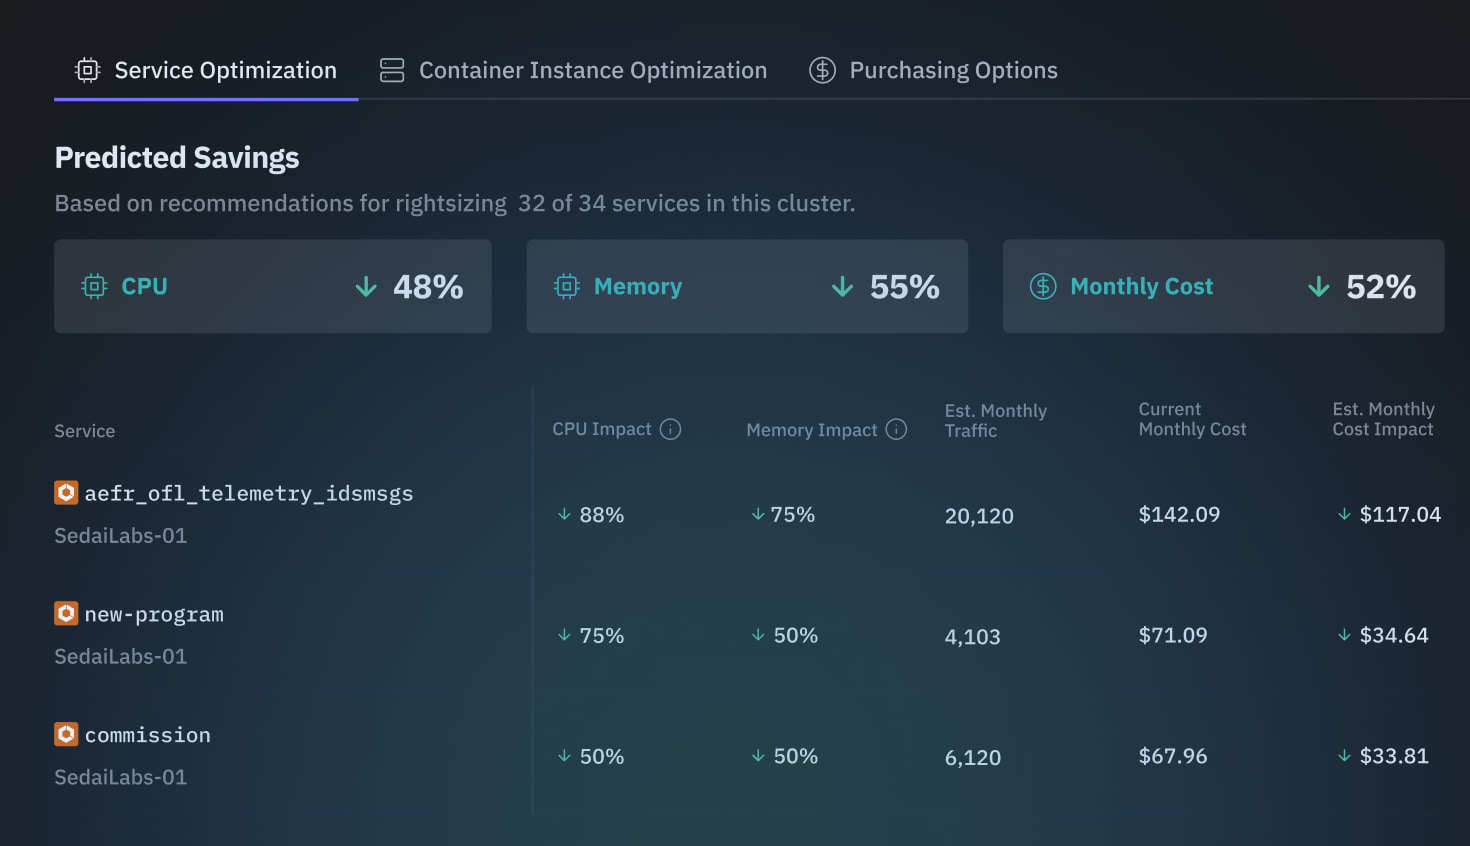Image resolution: width=1470 pixels, height=846 pixels.
Task: Click the orange icon for new-program service
Action: coord(66,613)
